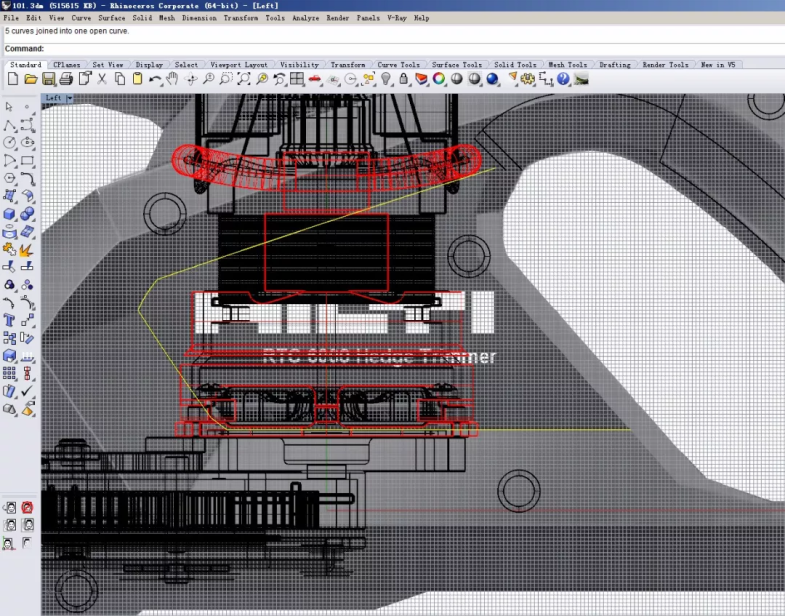
Task: Click the Save icon in Standard toolbar
Action: point(49,79)
